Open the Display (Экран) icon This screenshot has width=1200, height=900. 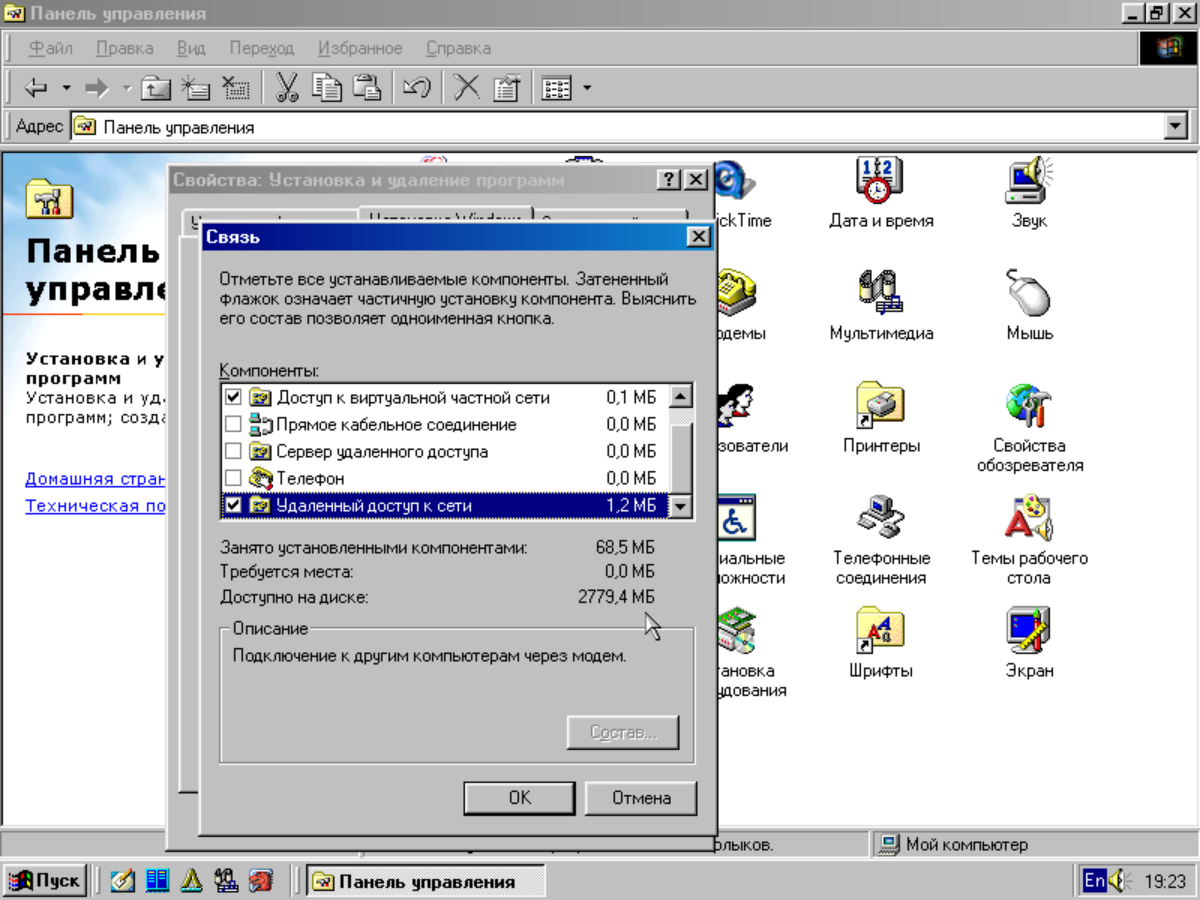coord(1028,632)
